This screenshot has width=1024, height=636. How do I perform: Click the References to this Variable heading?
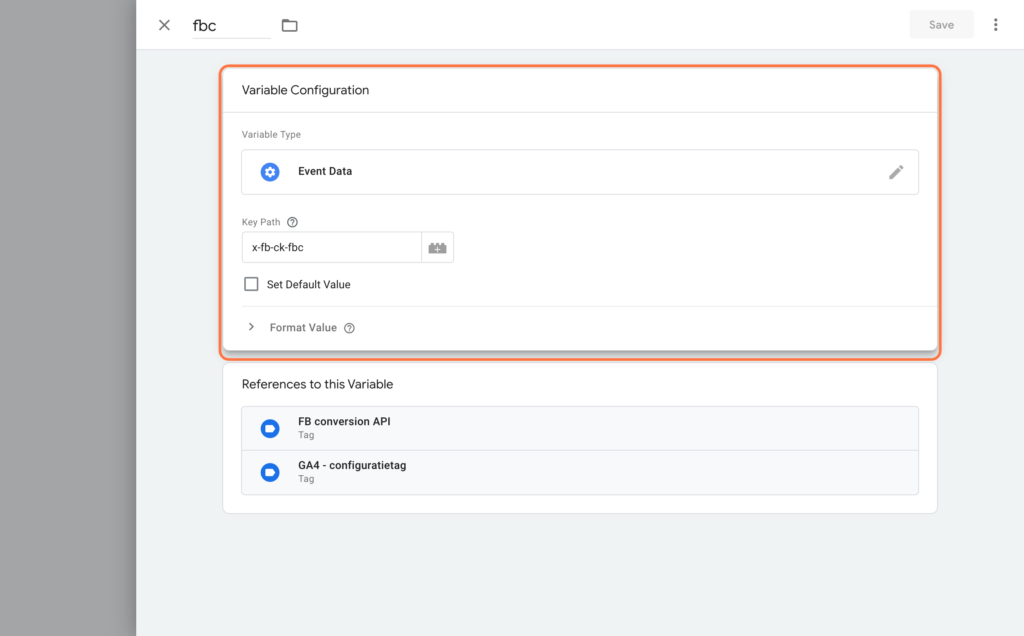[x=317, y=384]
